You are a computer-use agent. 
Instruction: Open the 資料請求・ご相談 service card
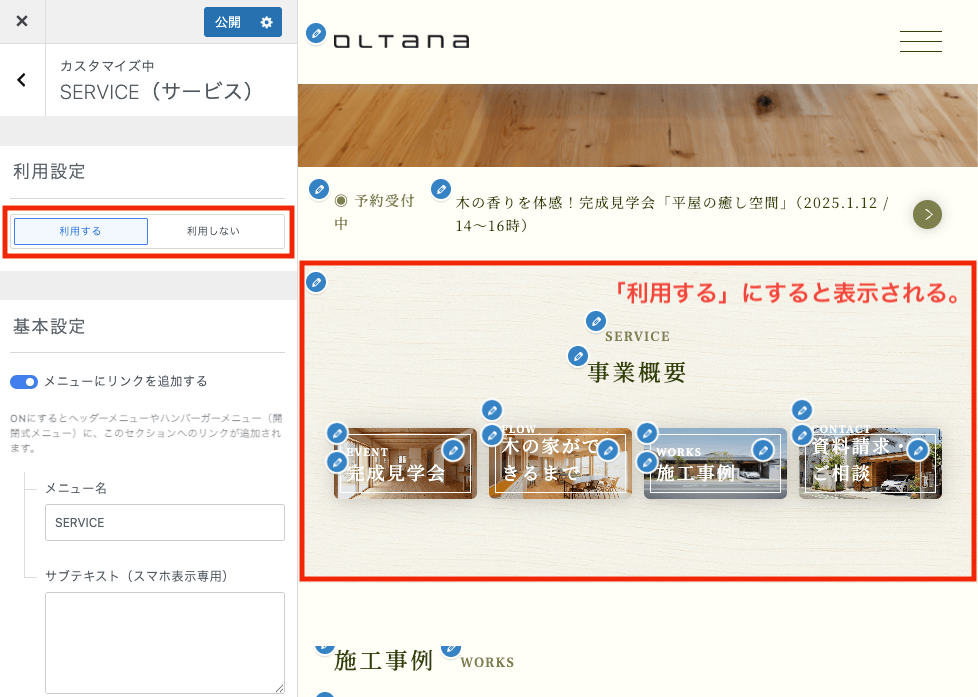[x=871, y=464]
